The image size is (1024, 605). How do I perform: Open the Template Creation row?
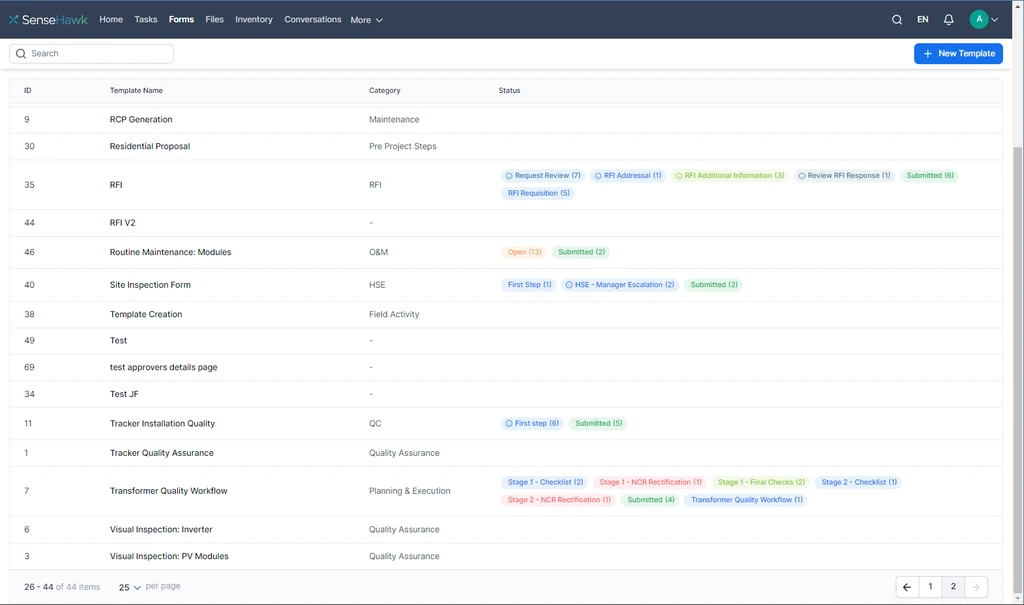(x=505, y=314)
